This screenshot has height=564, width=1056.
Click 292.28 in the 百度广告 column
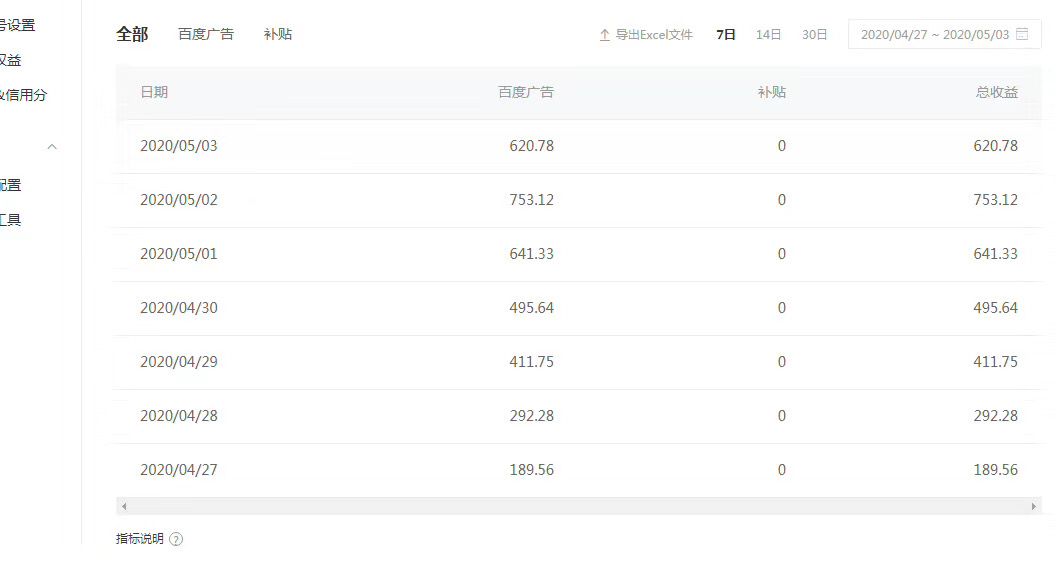[531, 416]
